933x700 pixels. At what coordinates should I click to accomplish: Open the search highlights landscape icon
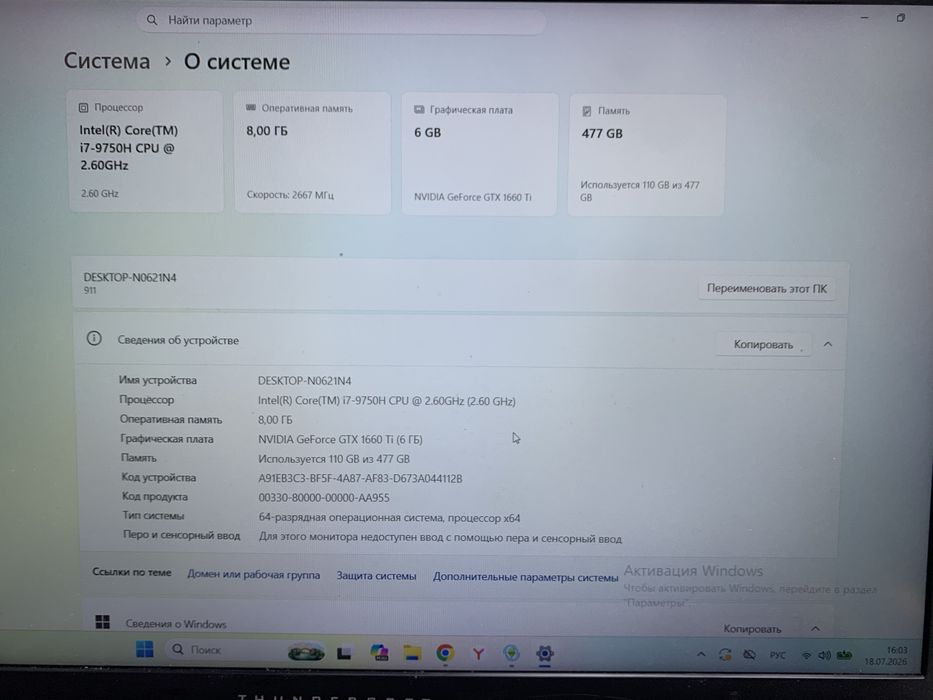pos(306,653)
